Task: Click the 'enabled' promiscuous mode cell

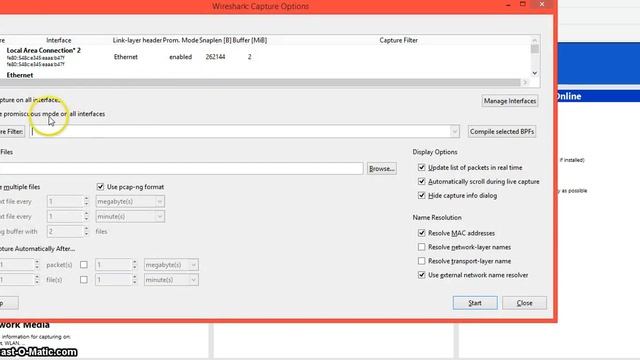Action: (180, 57)
